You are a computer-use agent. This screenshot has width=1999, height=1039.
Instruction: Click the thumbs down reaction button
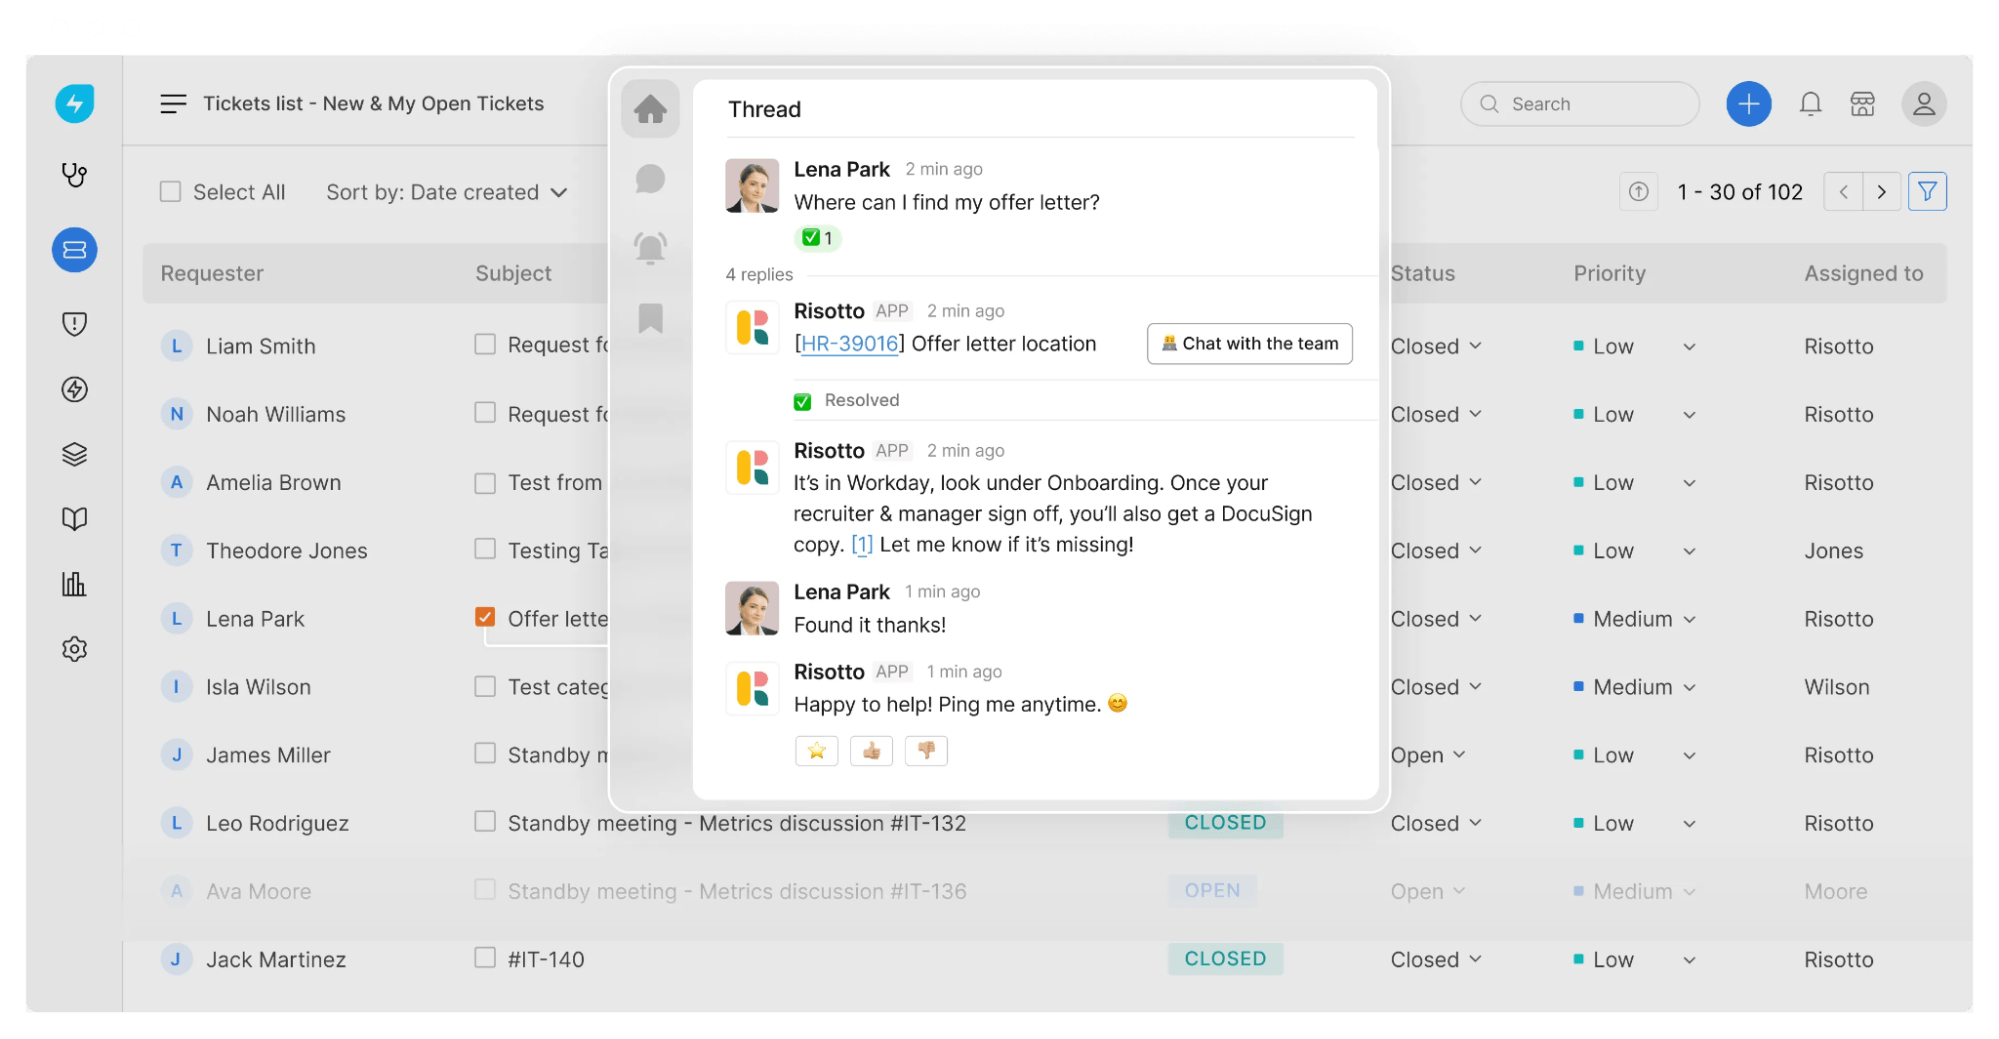click(x=926, y=750)
